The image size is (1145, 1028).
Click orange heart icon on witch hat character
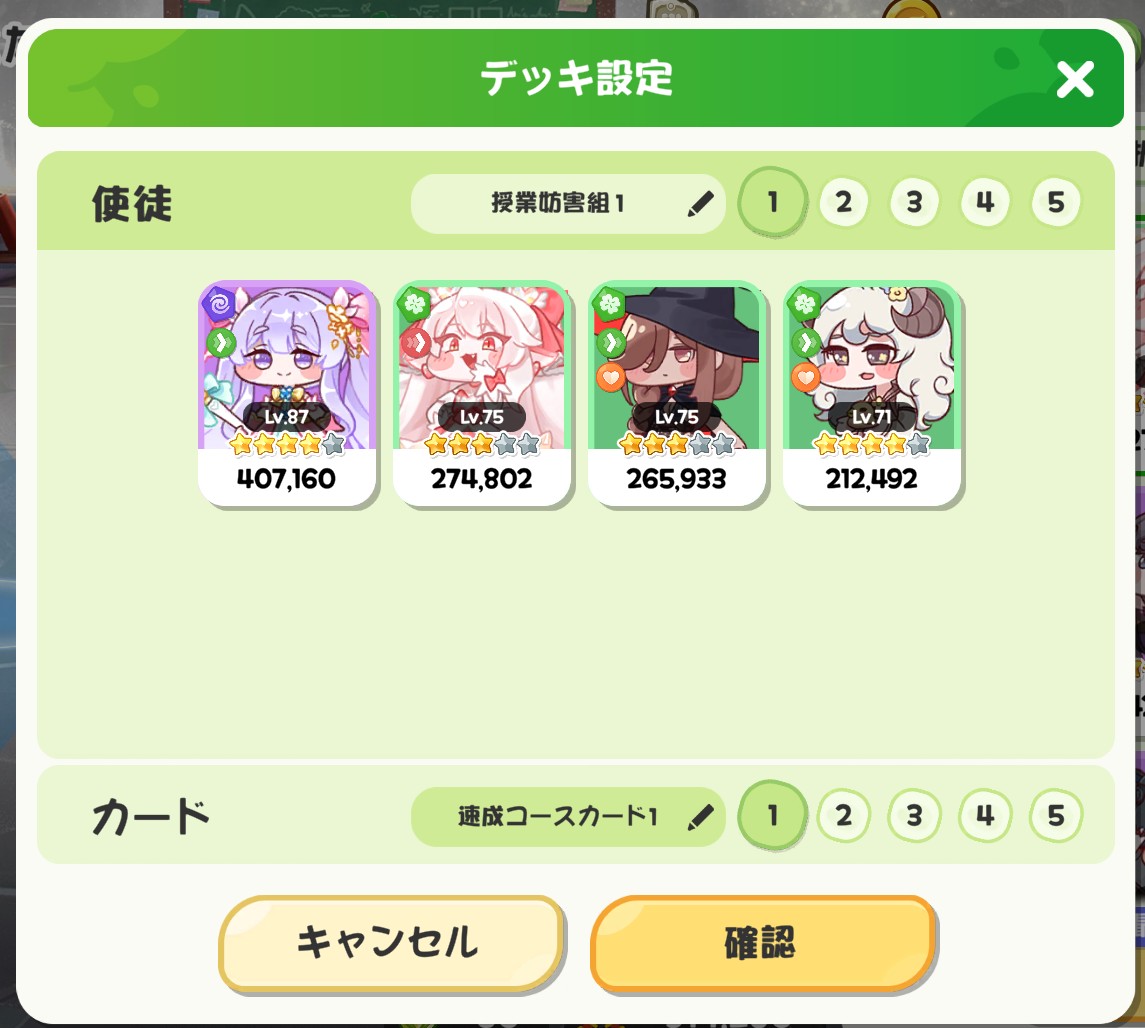coord(610,377)
